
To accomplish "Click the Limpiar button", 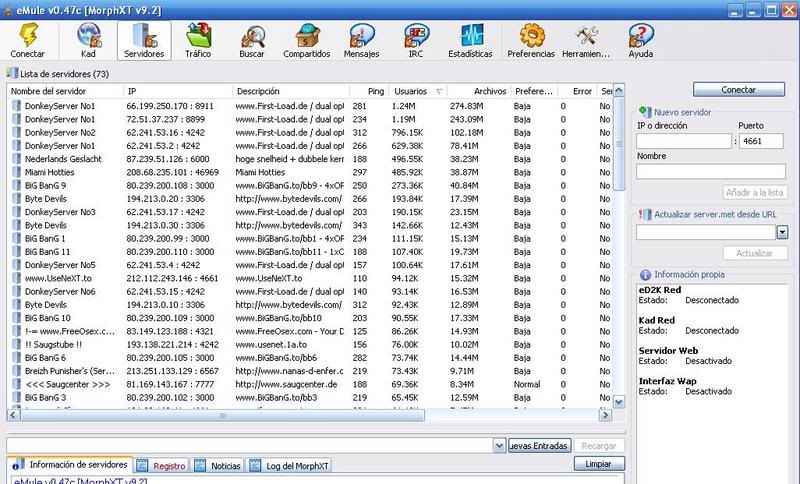I will [599, 464].
